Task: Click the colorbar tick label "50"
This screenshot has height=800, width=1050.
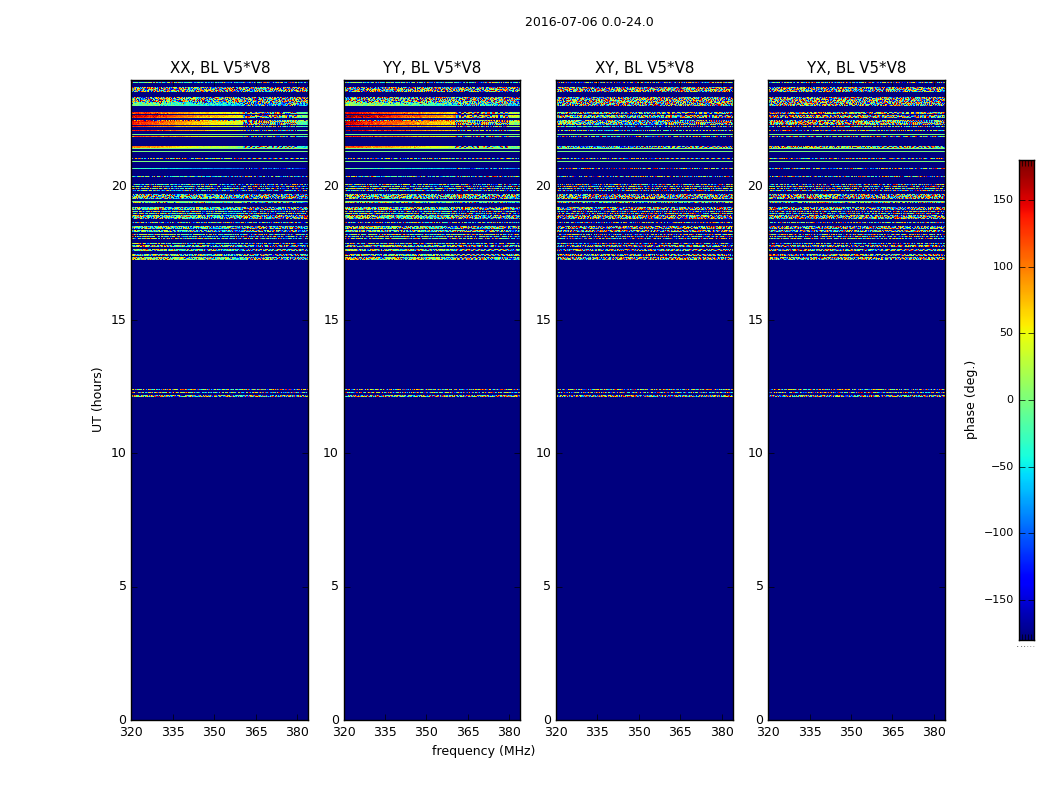Action: [x=1006, y=333]
